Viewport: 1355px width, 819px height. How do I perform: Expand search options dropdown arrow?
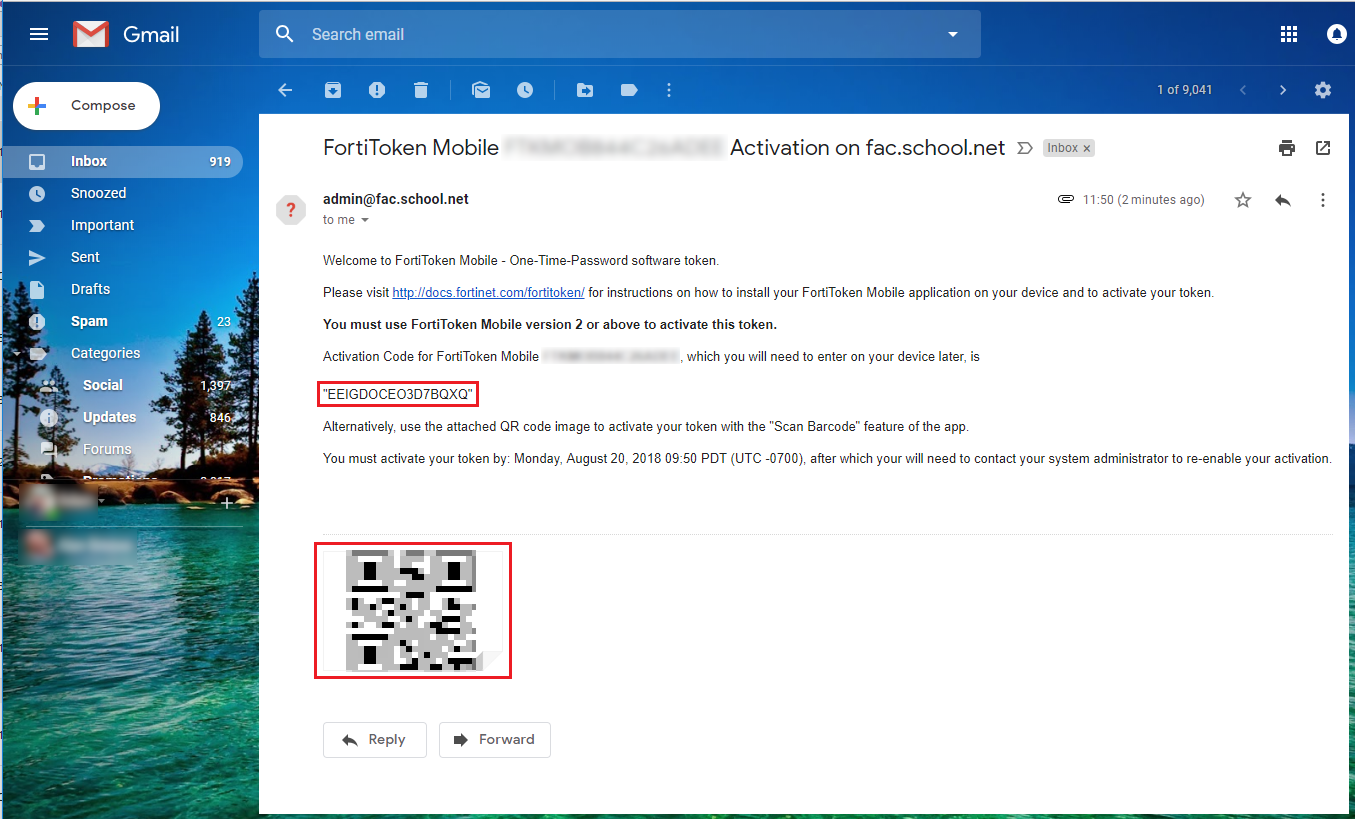pos(952,34)
